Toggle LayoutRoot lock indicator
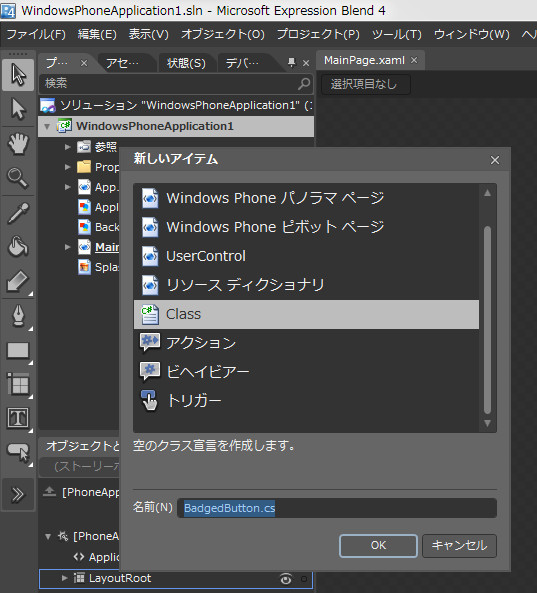Viewport: 537px width, 593px height. [304, 579]
